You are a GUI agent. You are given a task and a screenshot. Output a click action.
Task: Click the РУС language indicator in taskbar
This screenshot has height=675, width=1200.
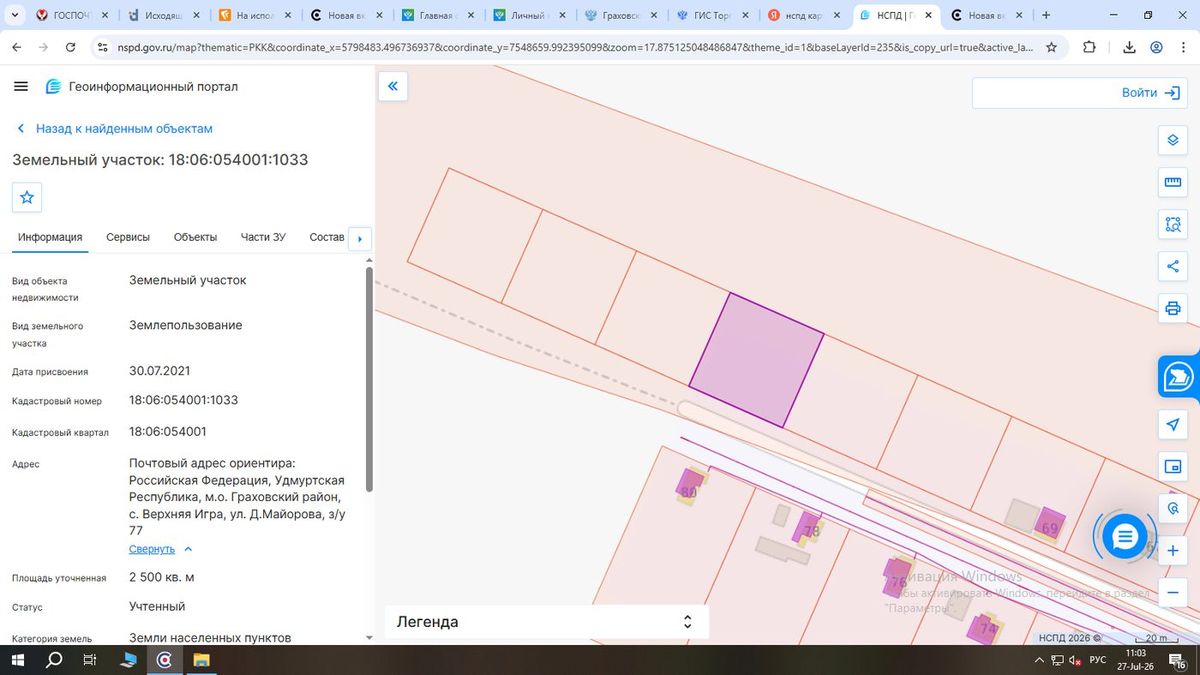pyautogui.click(x=1098, y=660)
